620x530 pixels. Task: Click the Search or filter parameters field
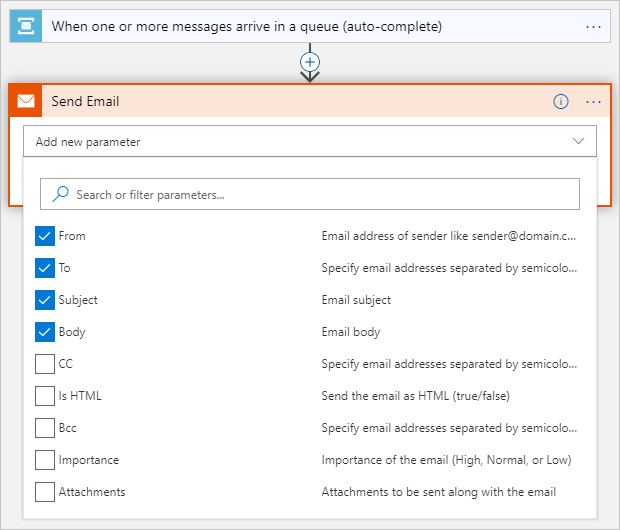pos(320,194)
